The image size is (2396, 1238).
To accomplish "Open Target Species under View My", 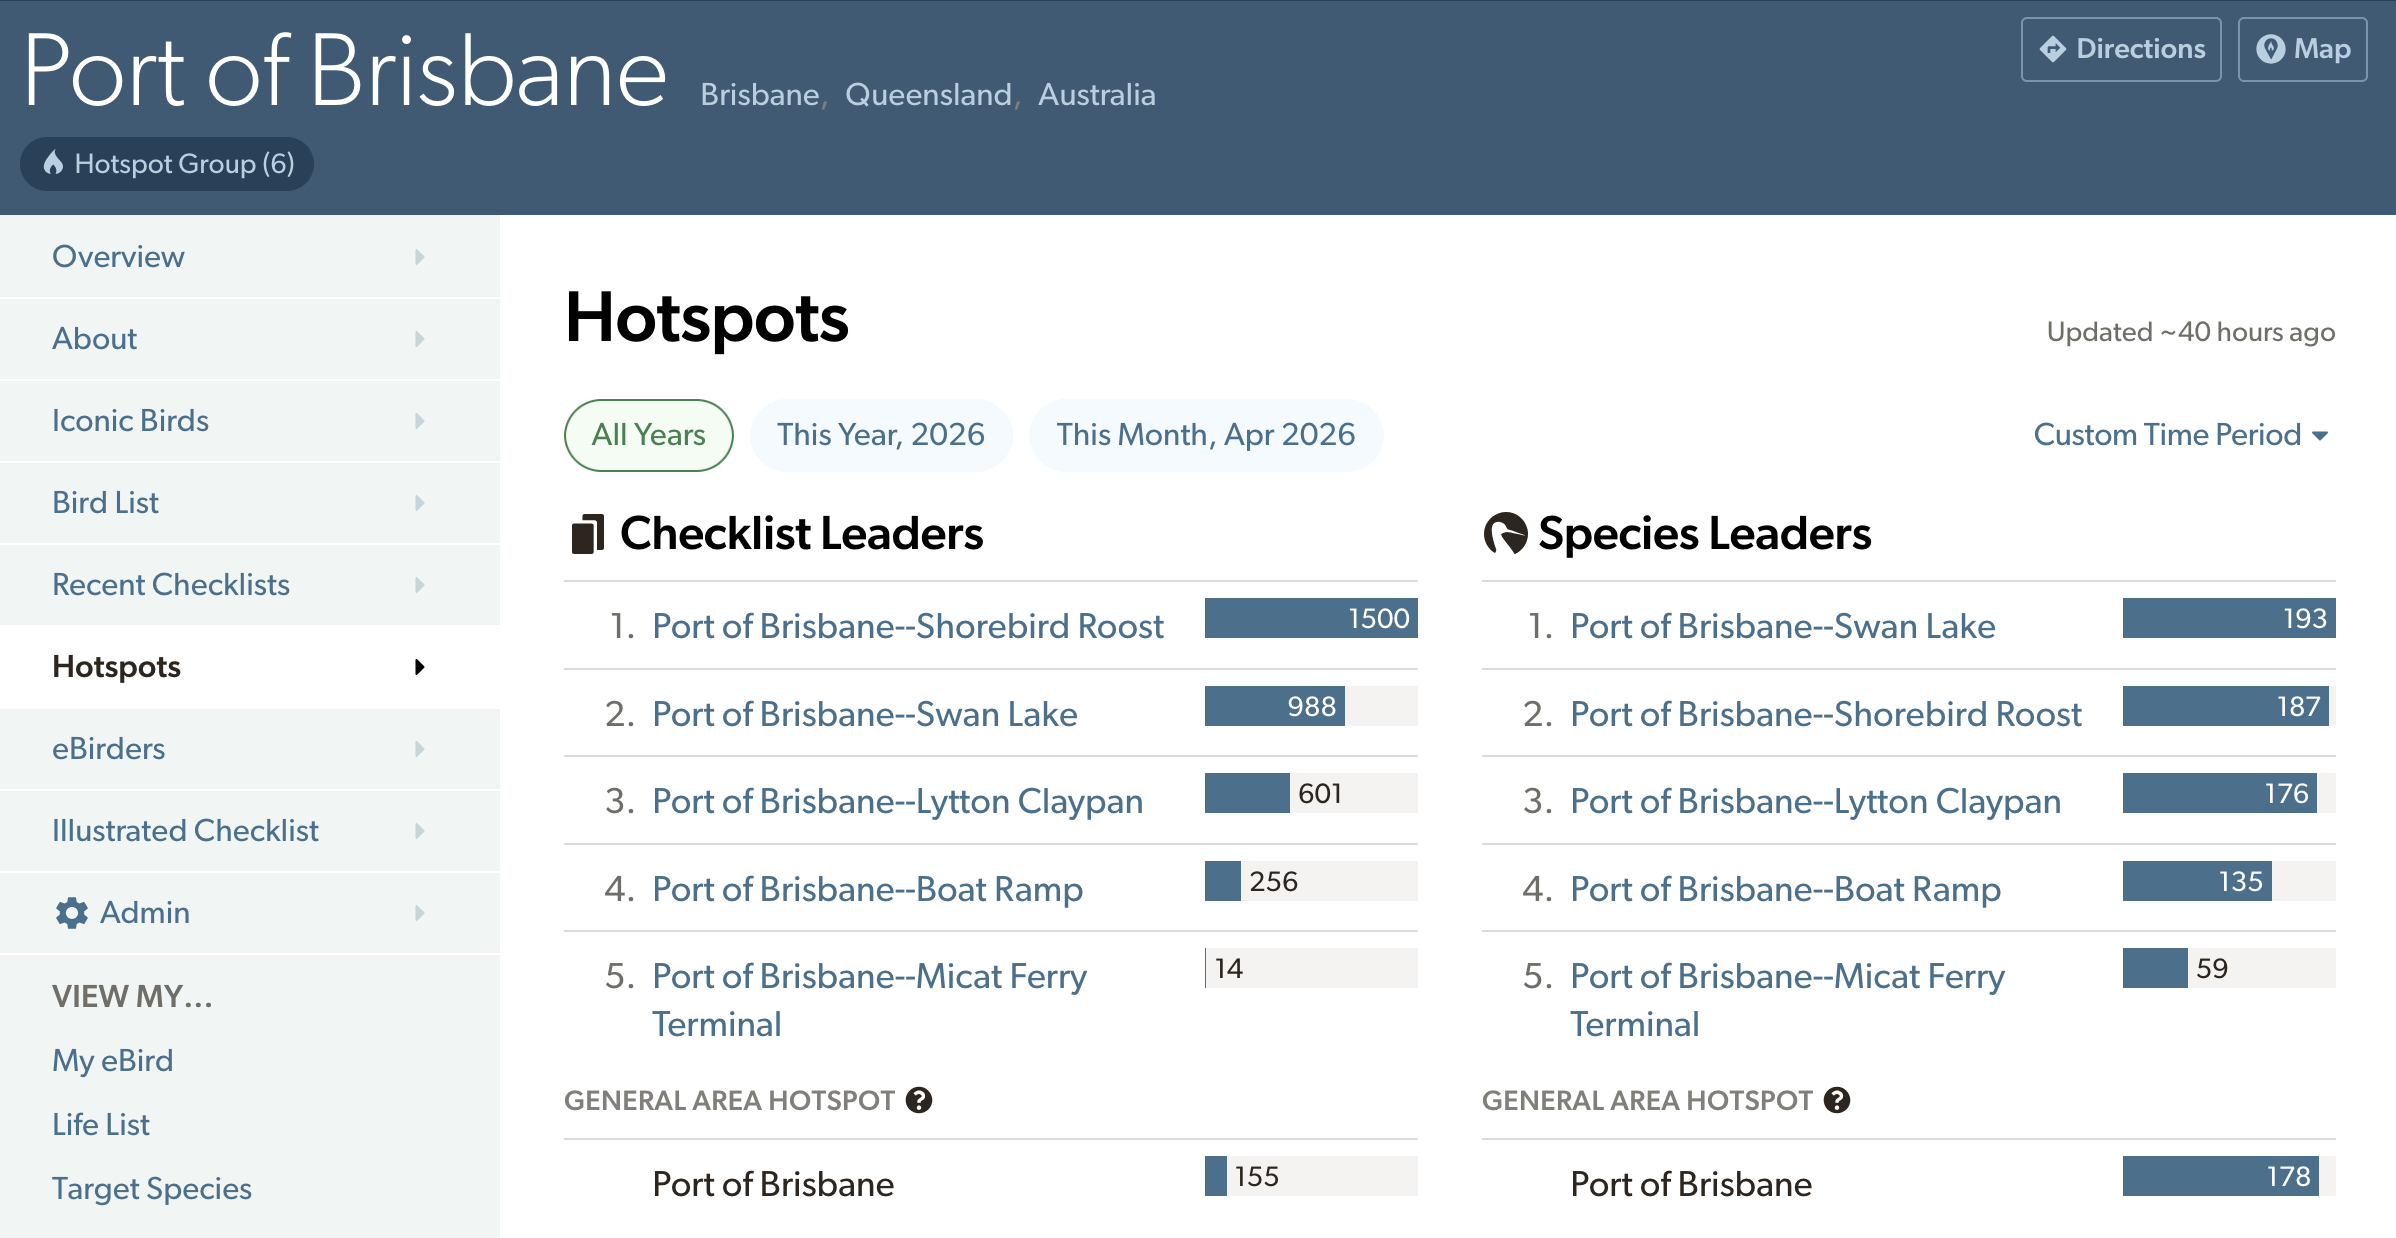I will (152, 1188).
